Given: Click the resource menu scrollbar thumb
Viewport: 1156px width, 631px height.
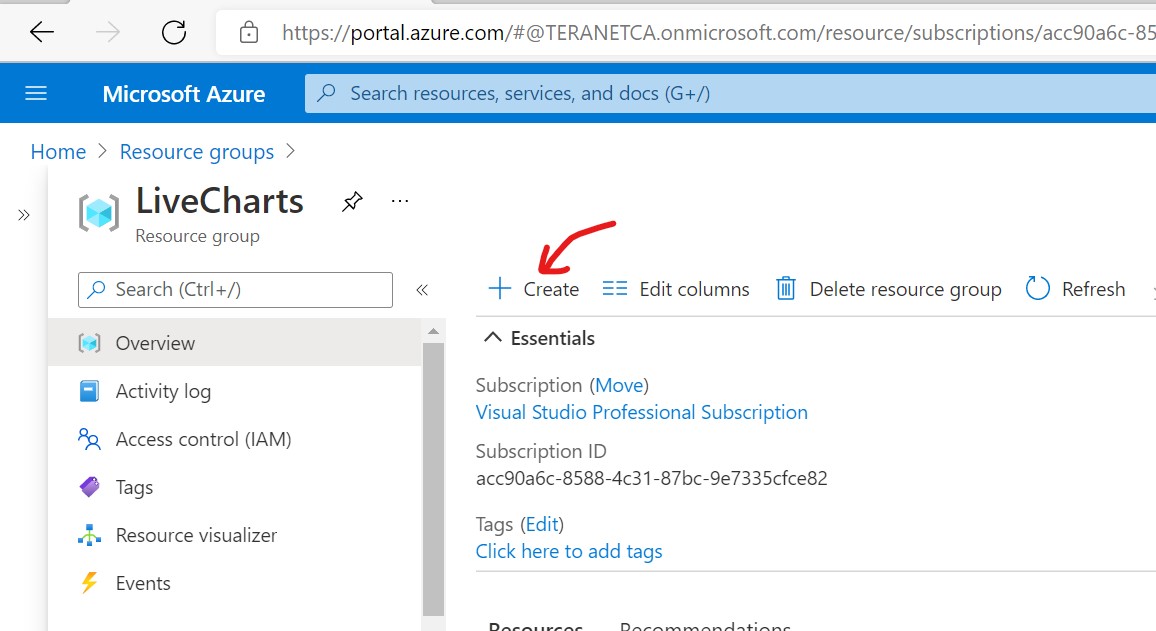Looking at the screenshot, I should click(x=434, y=479).
